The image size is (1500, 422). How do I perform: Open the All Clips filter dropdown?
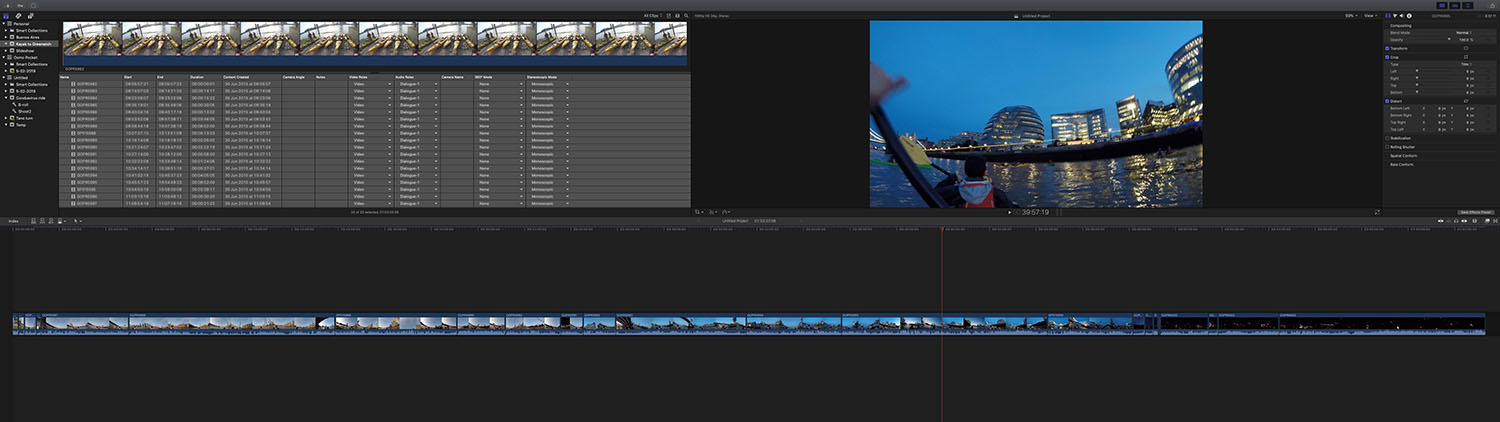click(x=654, y=16)
